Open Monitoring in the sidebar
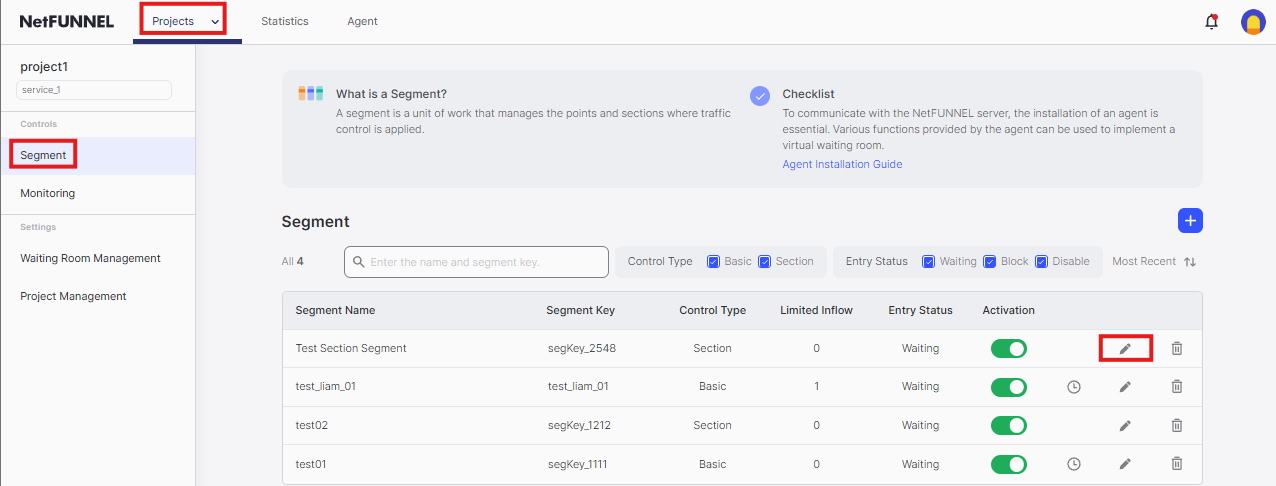1276x486 pixels. 48,193
